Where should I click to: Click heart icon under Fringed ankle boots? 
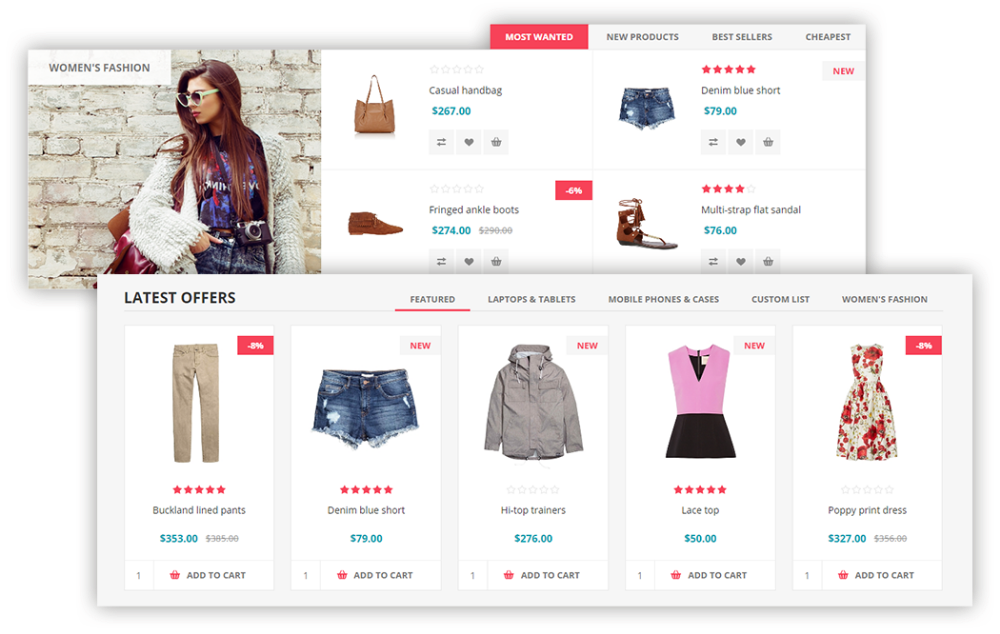(x=468, y=262)
